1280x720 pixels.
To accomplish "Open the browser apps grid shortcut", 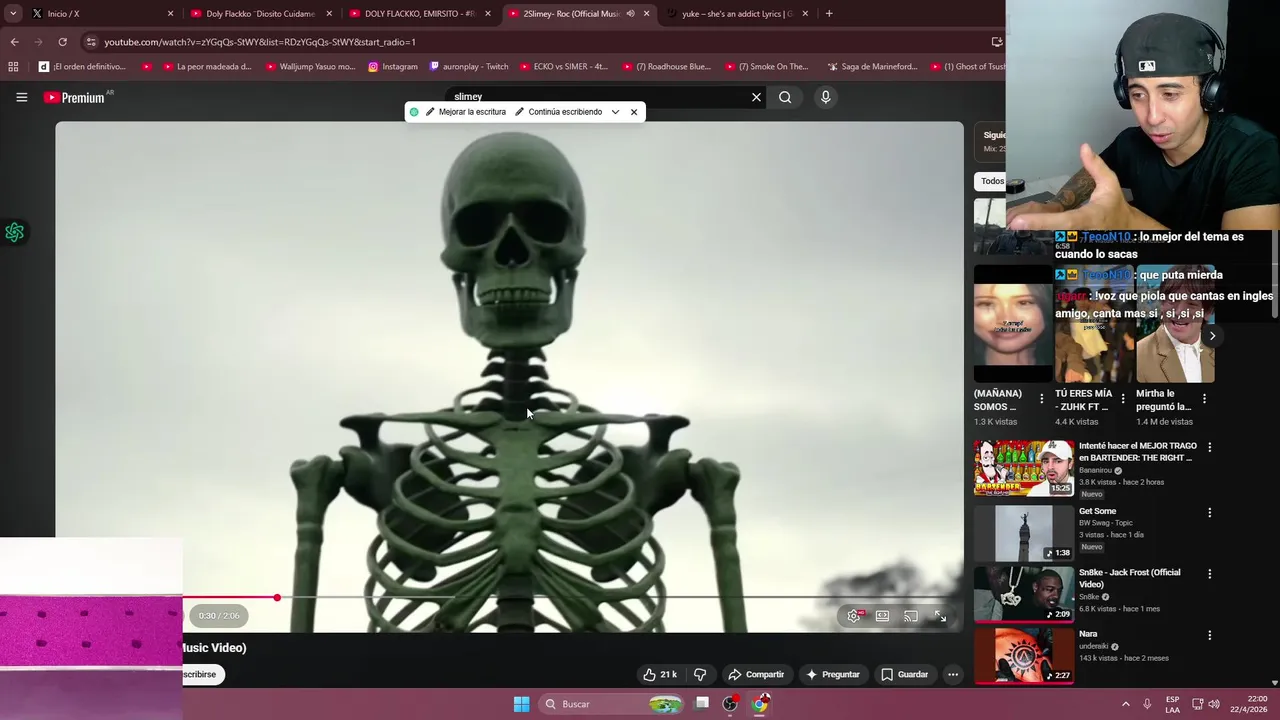I will click(13, 67).
